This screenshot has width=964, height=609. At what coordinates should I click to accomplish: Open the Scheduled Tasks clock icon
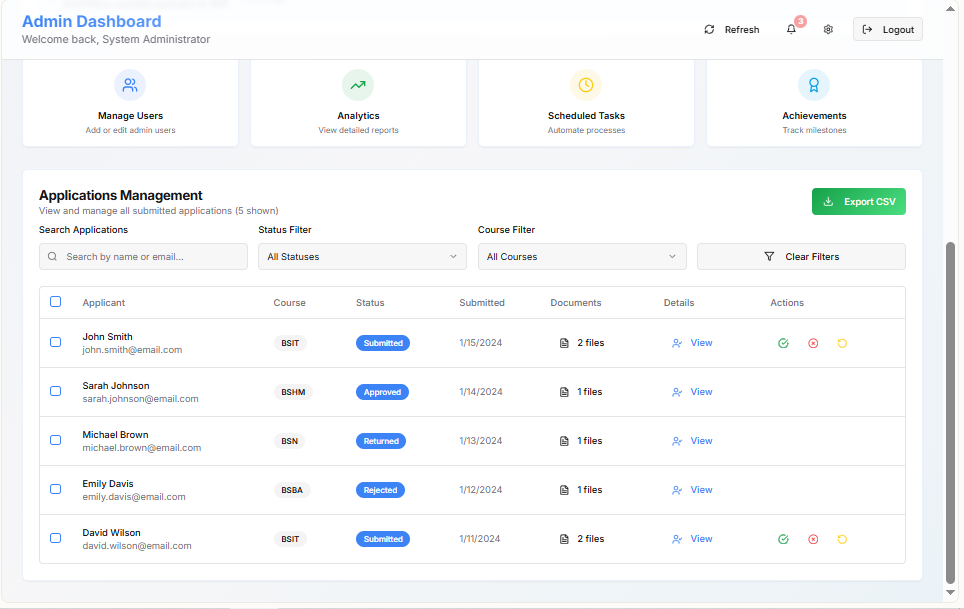(x=586, y=85)
